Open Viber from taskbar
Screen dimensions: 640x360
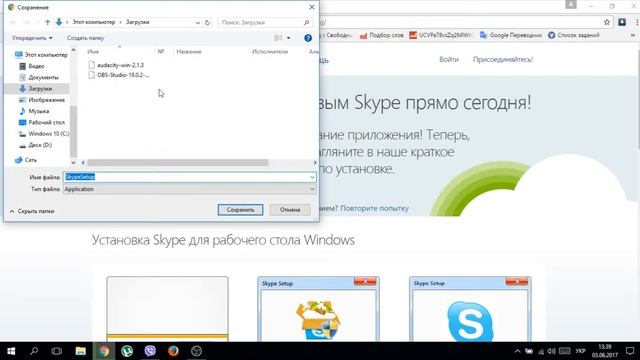[150, 351]
